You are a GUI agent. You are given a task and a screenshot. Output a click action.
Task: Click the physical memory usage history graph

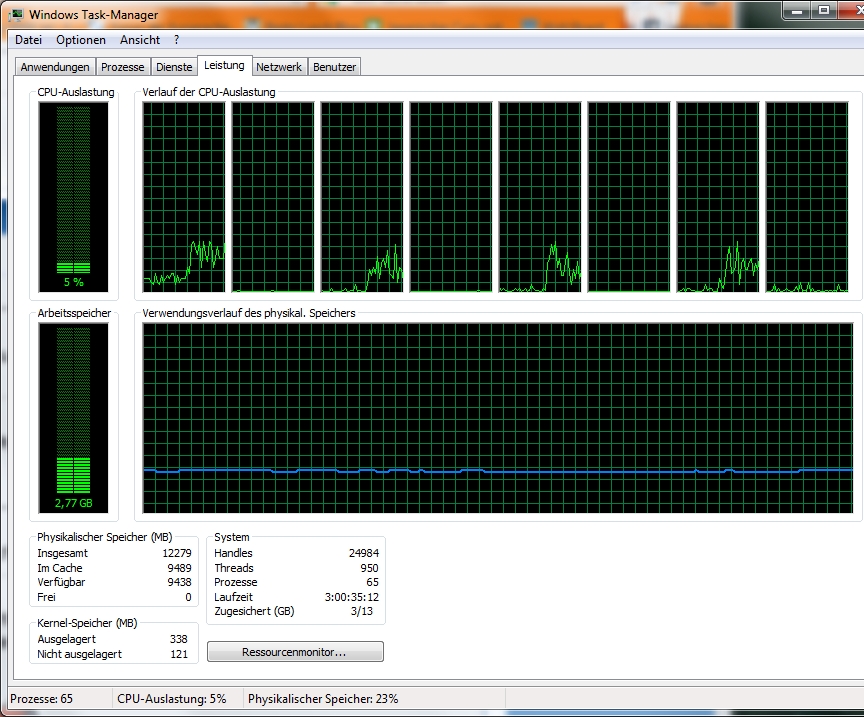498,418
